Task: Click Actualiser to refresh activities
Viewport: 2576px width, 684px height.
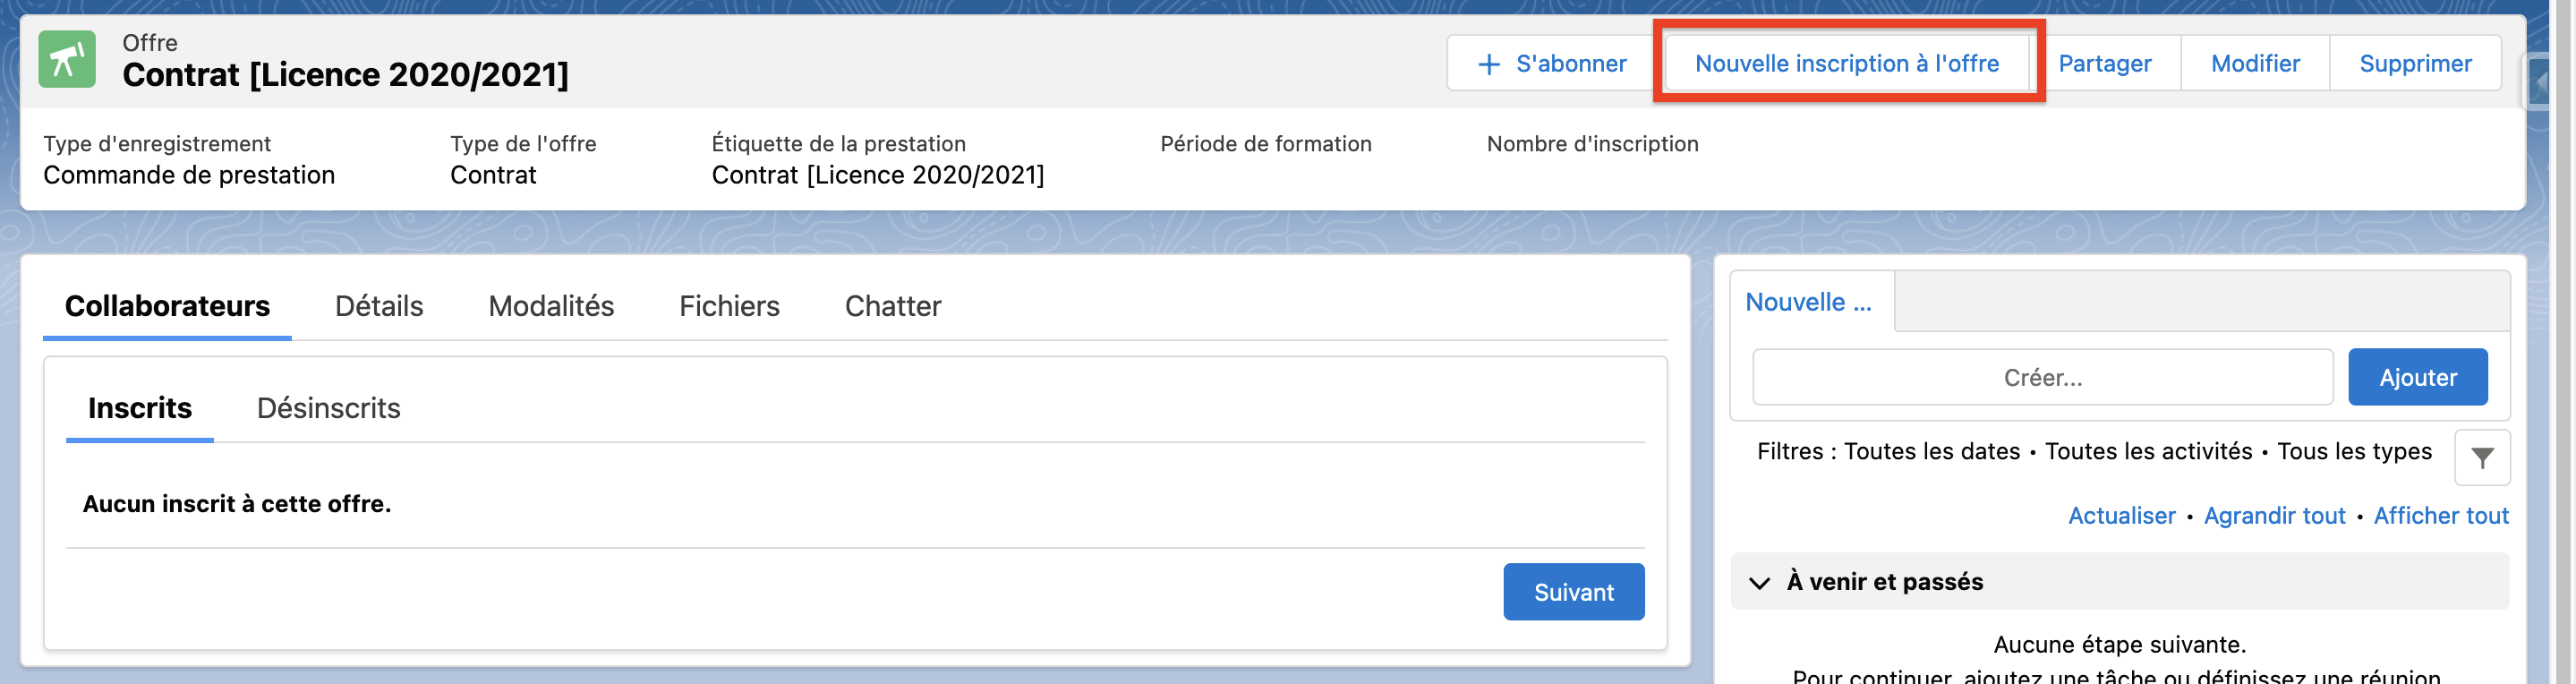Action: pyautogui.click(x=2120, y=515)
